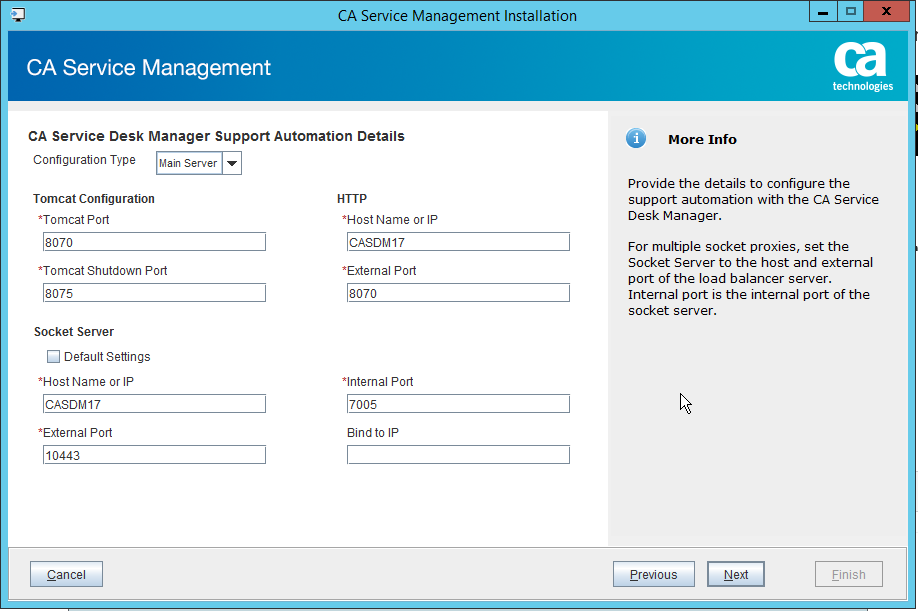Image resolution: width=918 pixels, height=611 pixels.
Task: Select the HTTP Host Name or IP field
Action: [458, 241]
